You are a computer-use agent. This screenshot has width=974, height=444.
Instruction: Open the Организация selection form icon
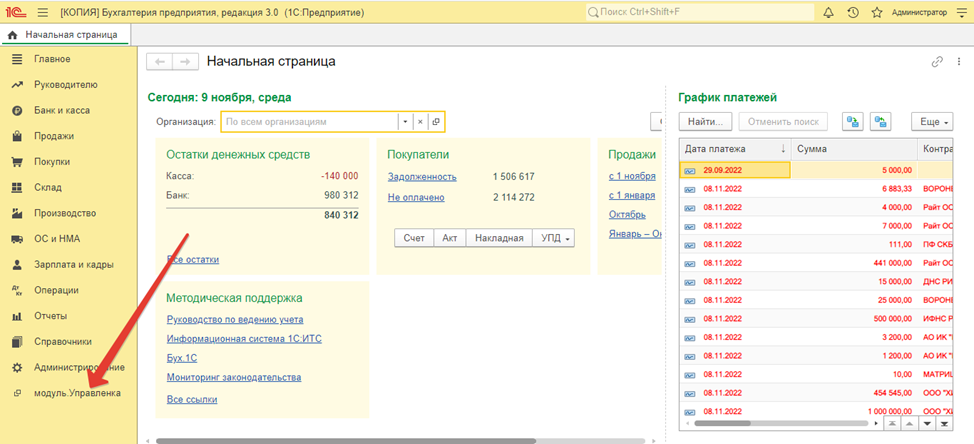pos(436,122)
